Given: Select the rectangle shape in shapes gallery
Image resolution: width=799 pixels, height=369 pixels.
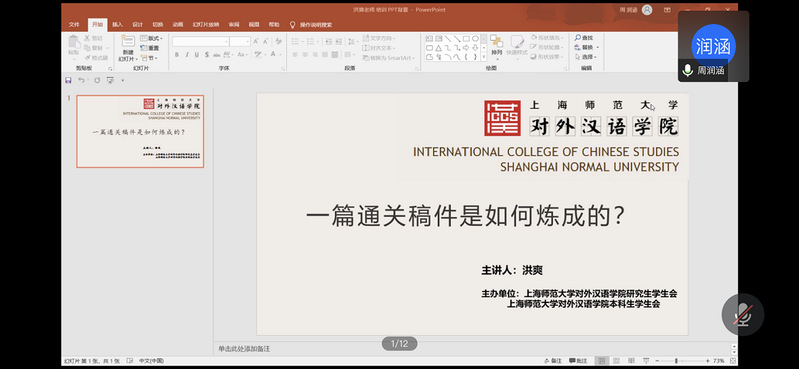Looking at the screenshot, I should pos(466,38).
